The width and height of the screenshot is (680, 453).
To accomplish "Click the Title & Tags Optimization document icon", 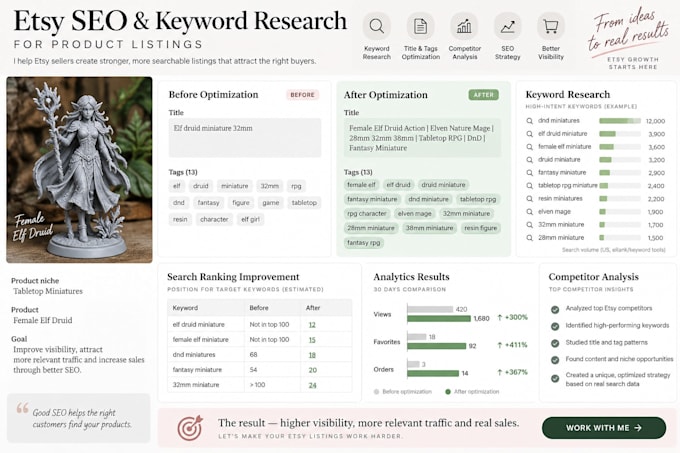I will (x=420, y=26).
